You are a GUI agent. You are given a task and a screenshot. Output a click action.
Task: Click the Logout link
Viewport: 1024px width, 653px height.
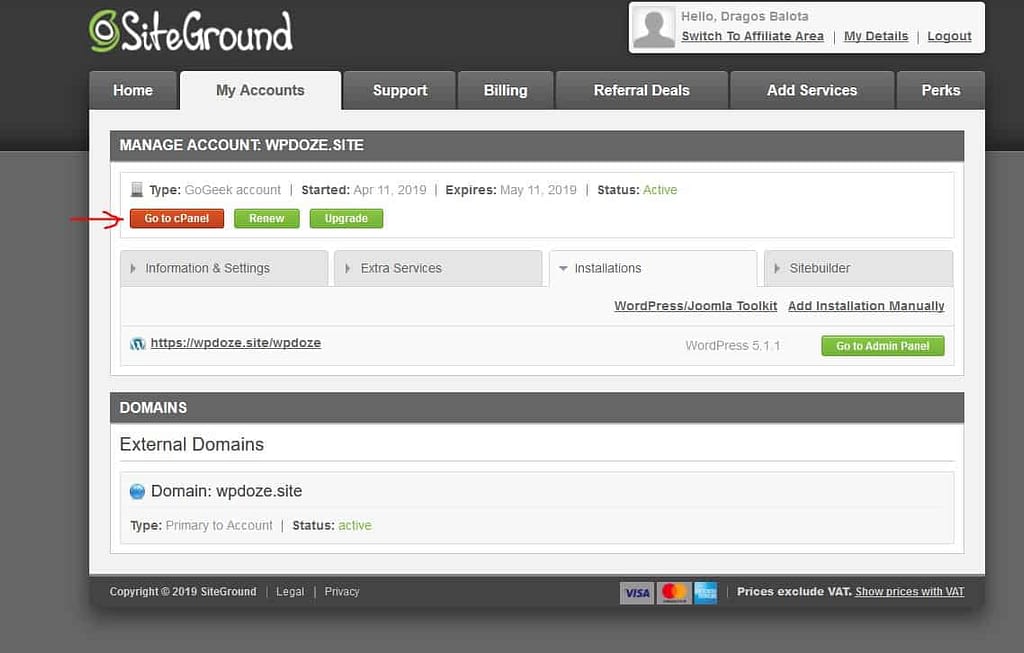949,37
